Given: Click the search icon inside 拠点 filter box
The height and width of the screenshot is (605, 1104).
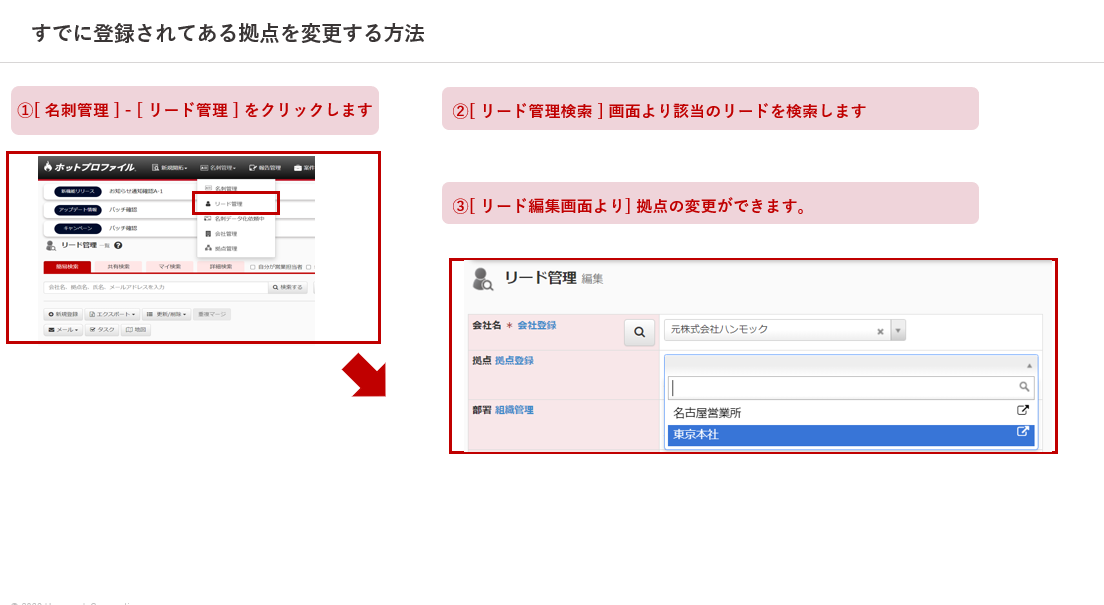Looking at the screenshot, I should [x=1024, y=387].
